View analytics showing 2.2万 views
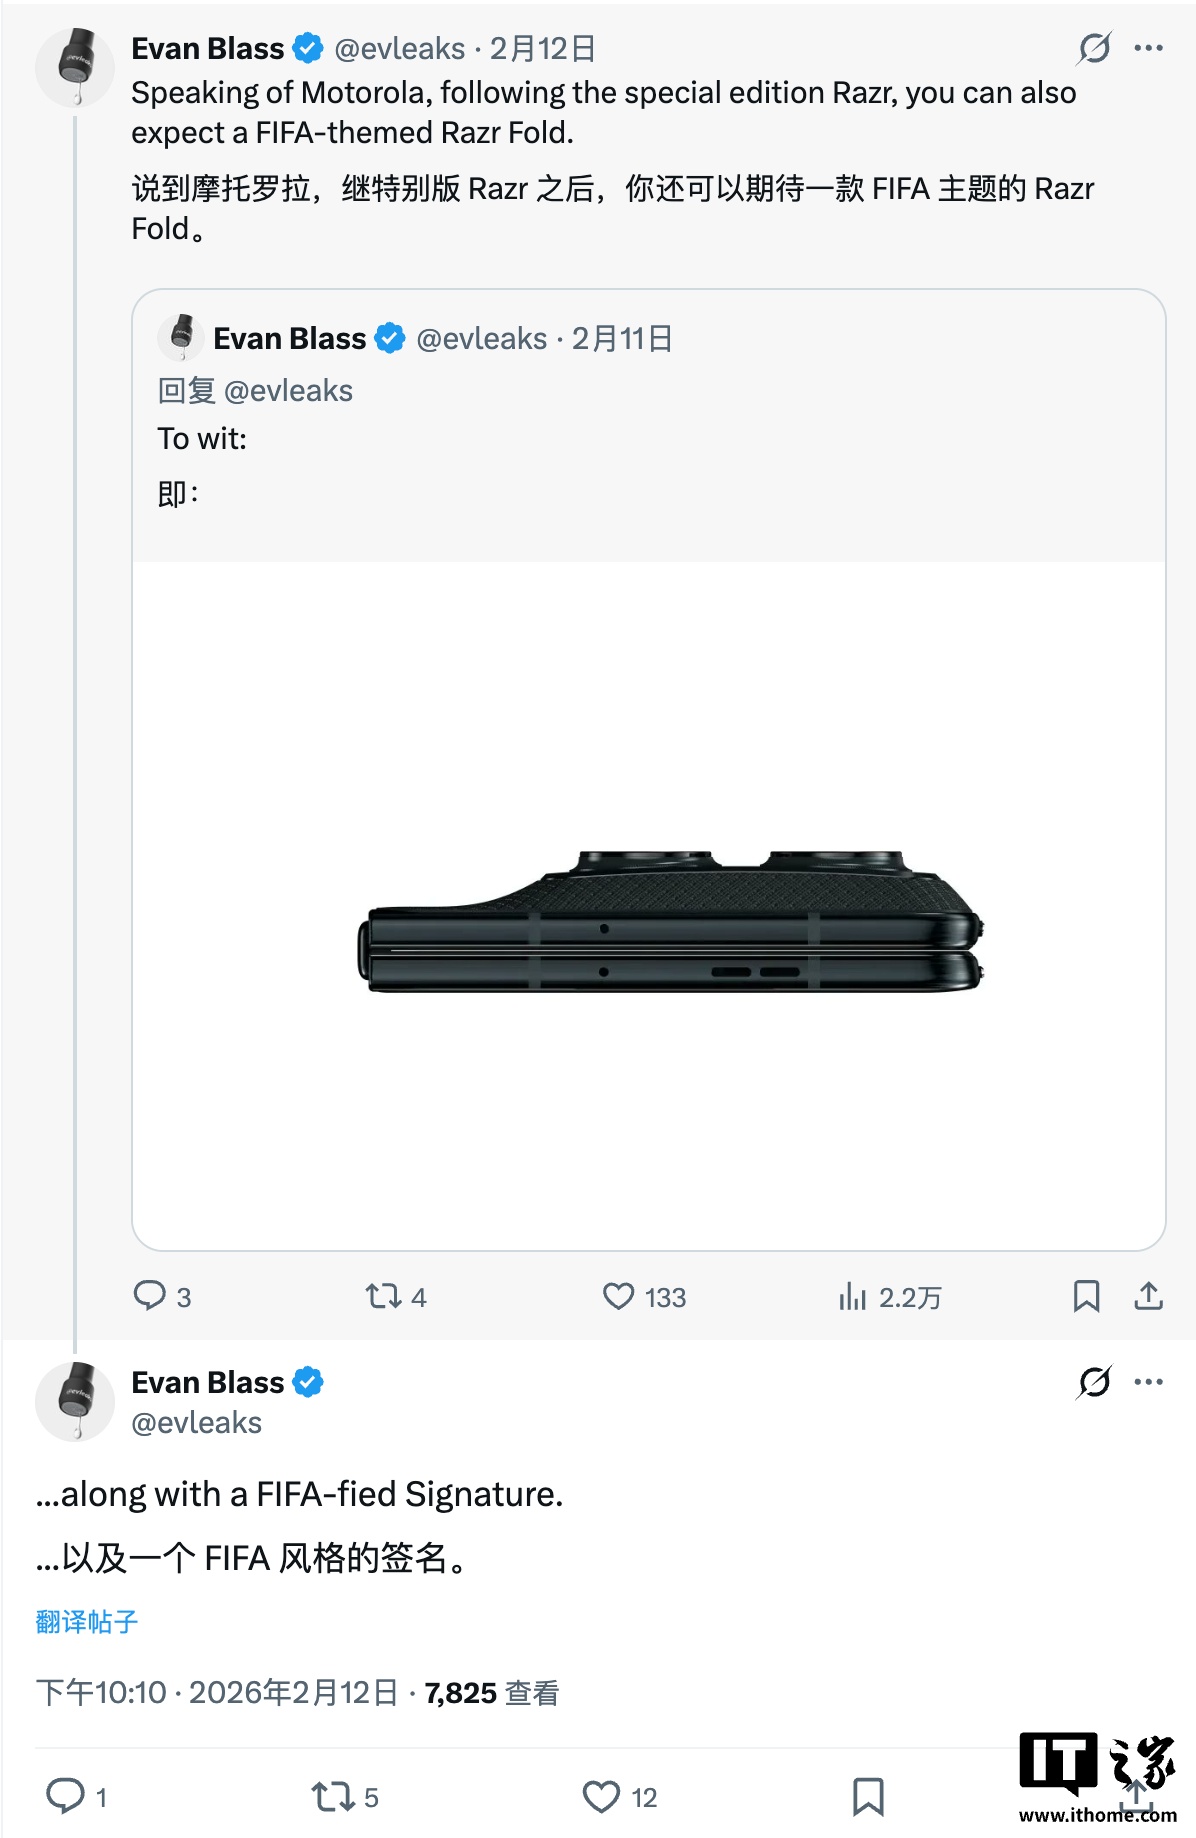This screenshot has width=1196, height=1838. (853, 1296)
